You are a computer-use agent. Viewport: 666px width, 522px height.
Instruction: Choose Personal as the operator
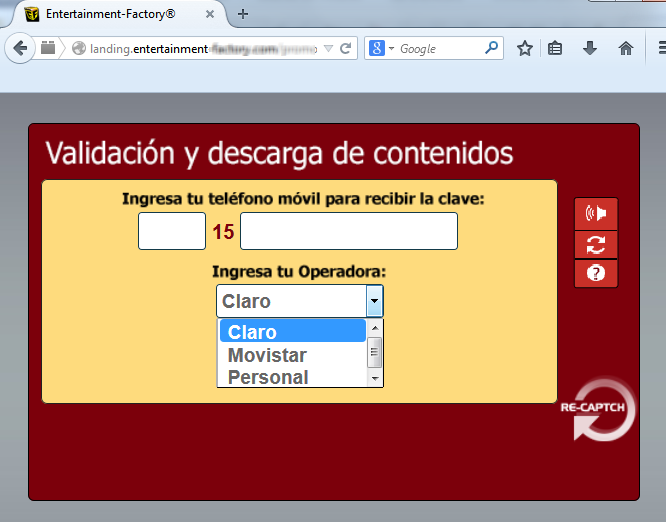268,377
